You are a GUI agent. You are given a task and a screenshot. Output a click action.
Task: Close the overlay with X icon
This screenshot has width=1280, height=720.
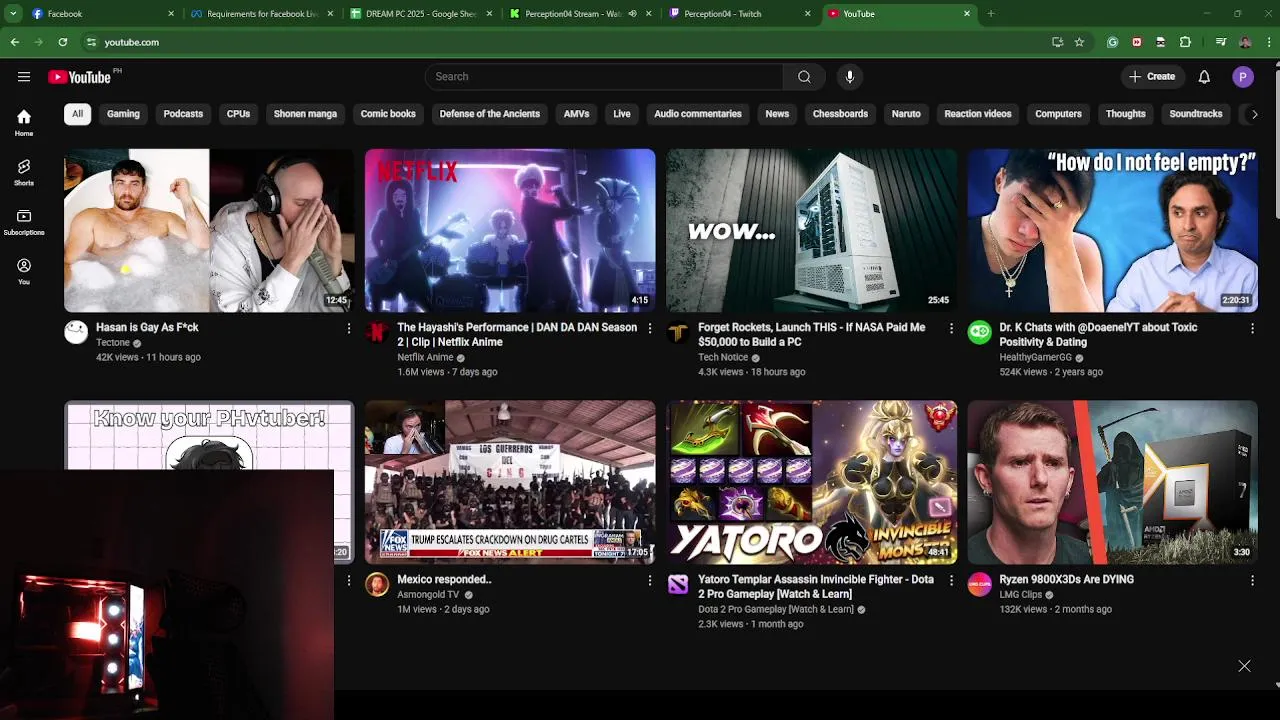[x=1244, y=666]
